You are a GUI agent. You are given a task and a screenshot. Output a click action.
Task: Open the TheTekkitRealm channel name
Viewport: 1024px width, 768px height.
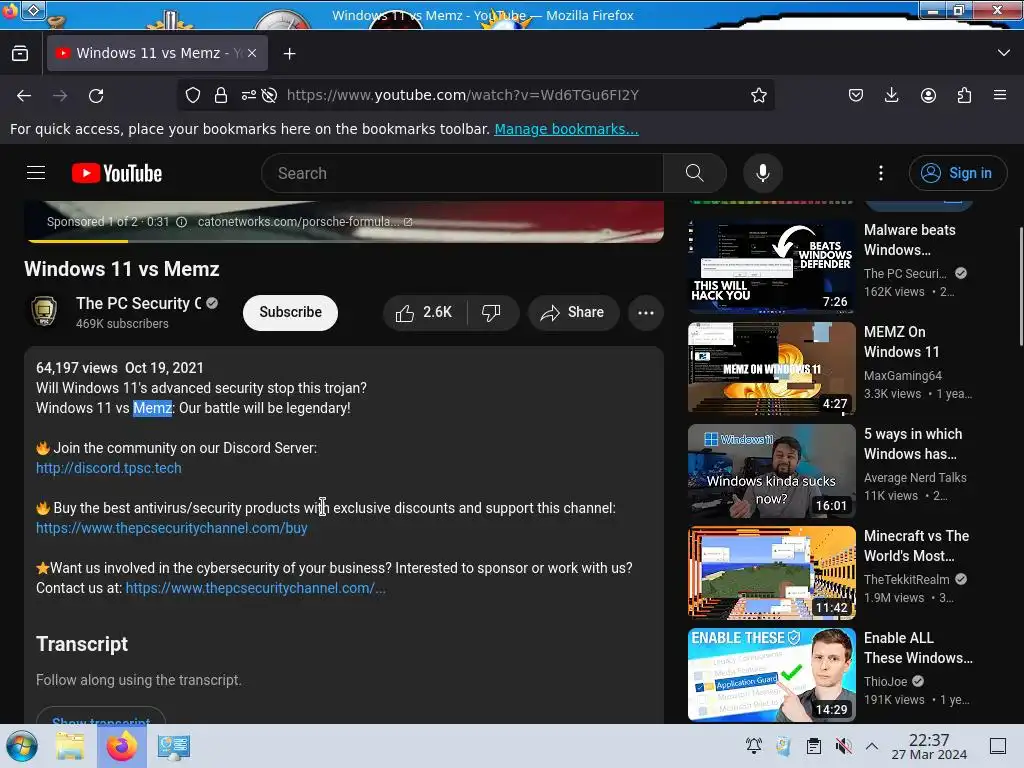pos(906,579)
